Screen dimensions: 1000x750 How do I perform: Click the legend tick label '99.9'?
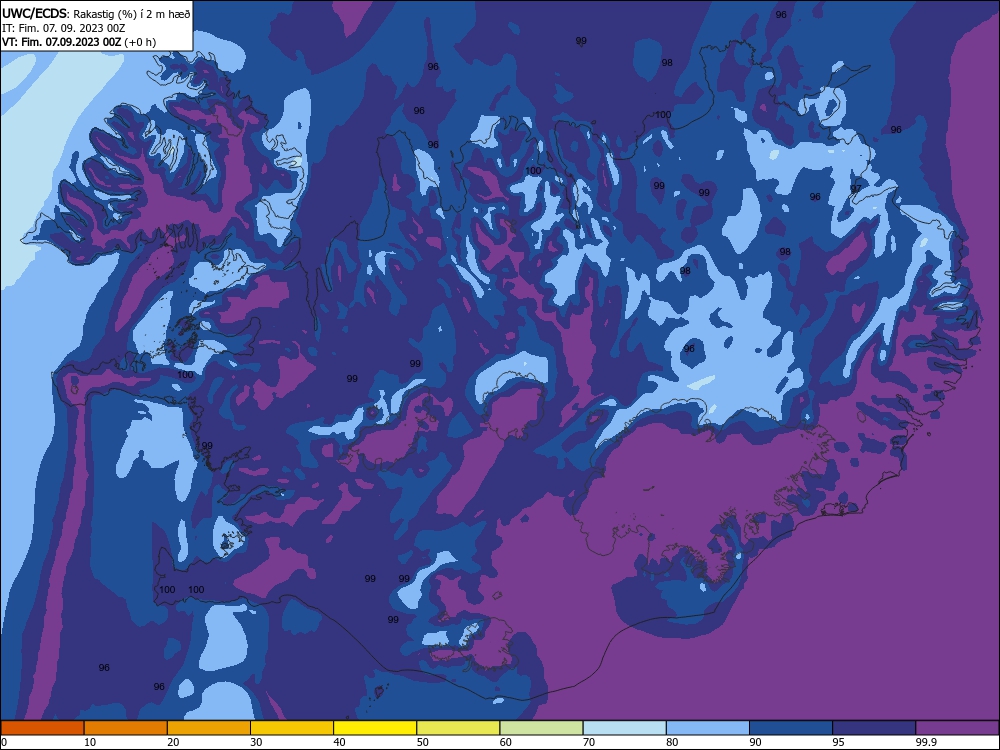(926, 742)
